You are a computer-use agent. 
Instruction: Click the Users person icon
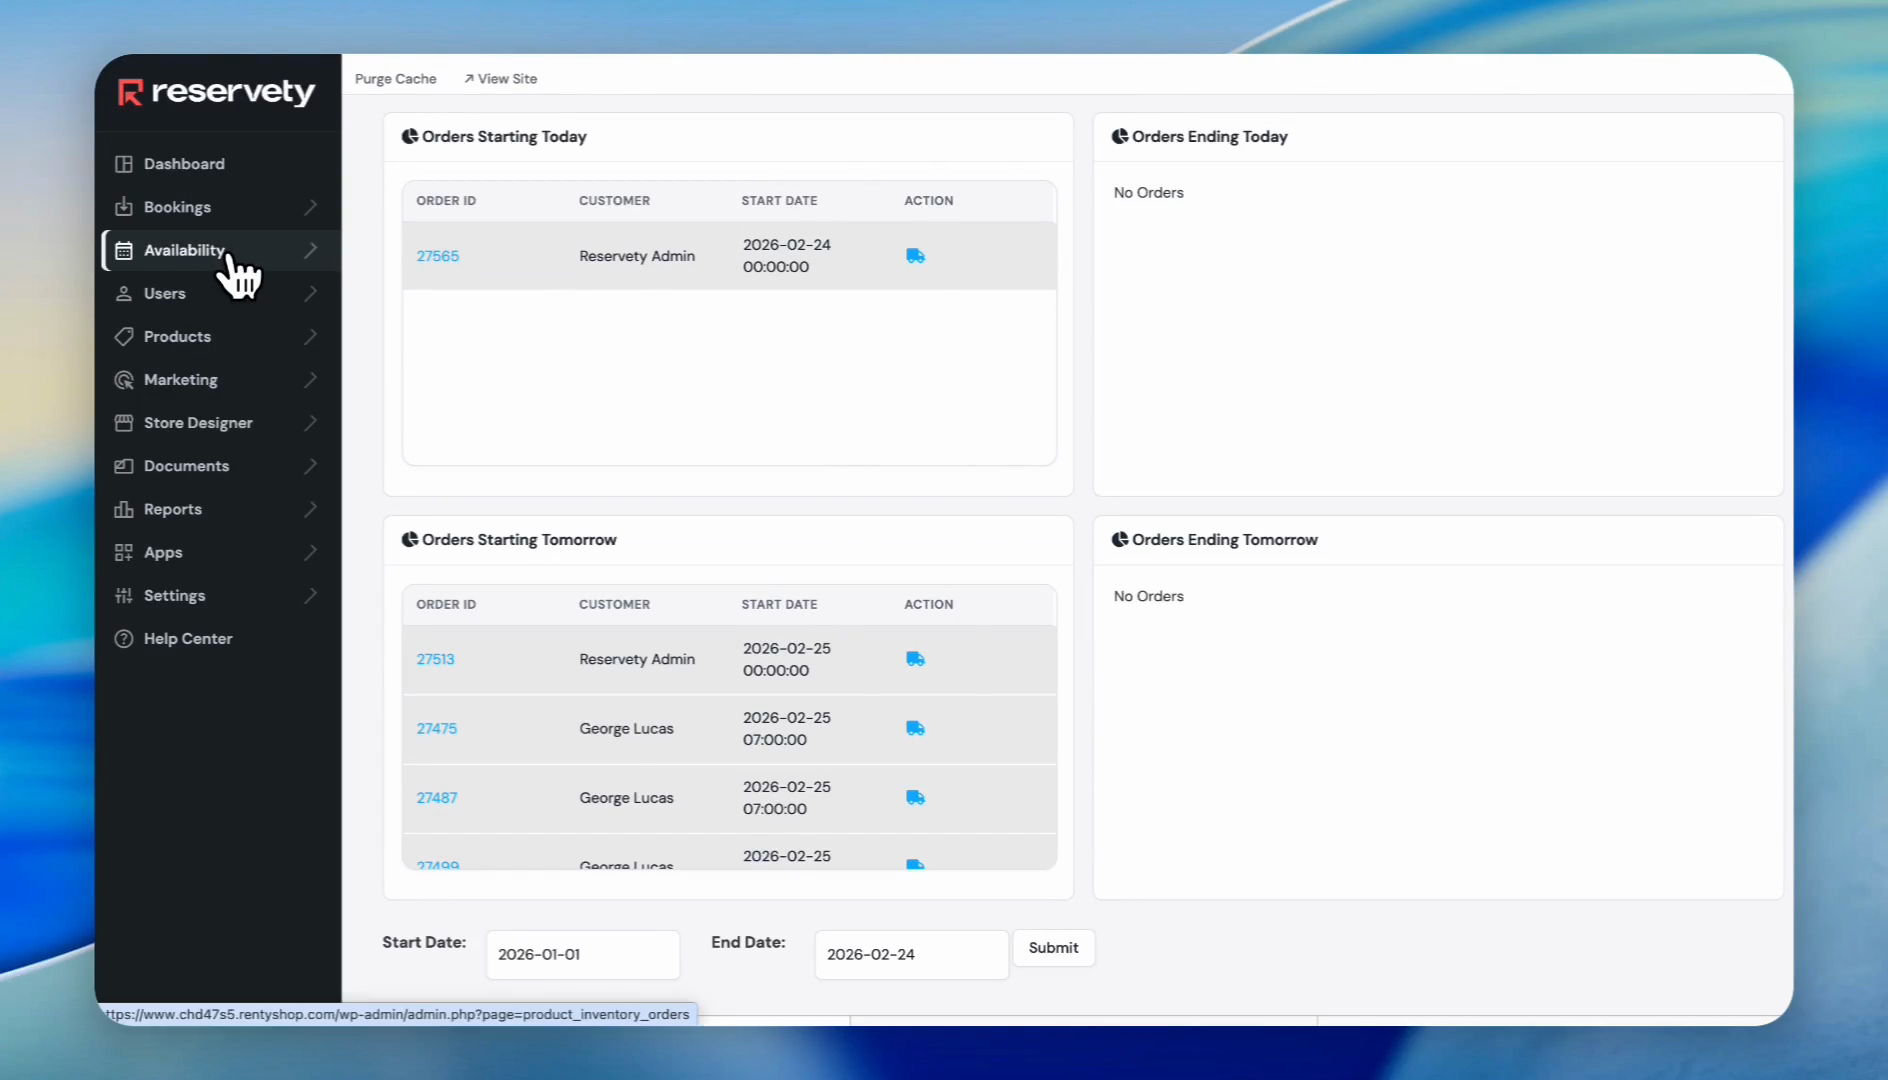pos(124,293)
